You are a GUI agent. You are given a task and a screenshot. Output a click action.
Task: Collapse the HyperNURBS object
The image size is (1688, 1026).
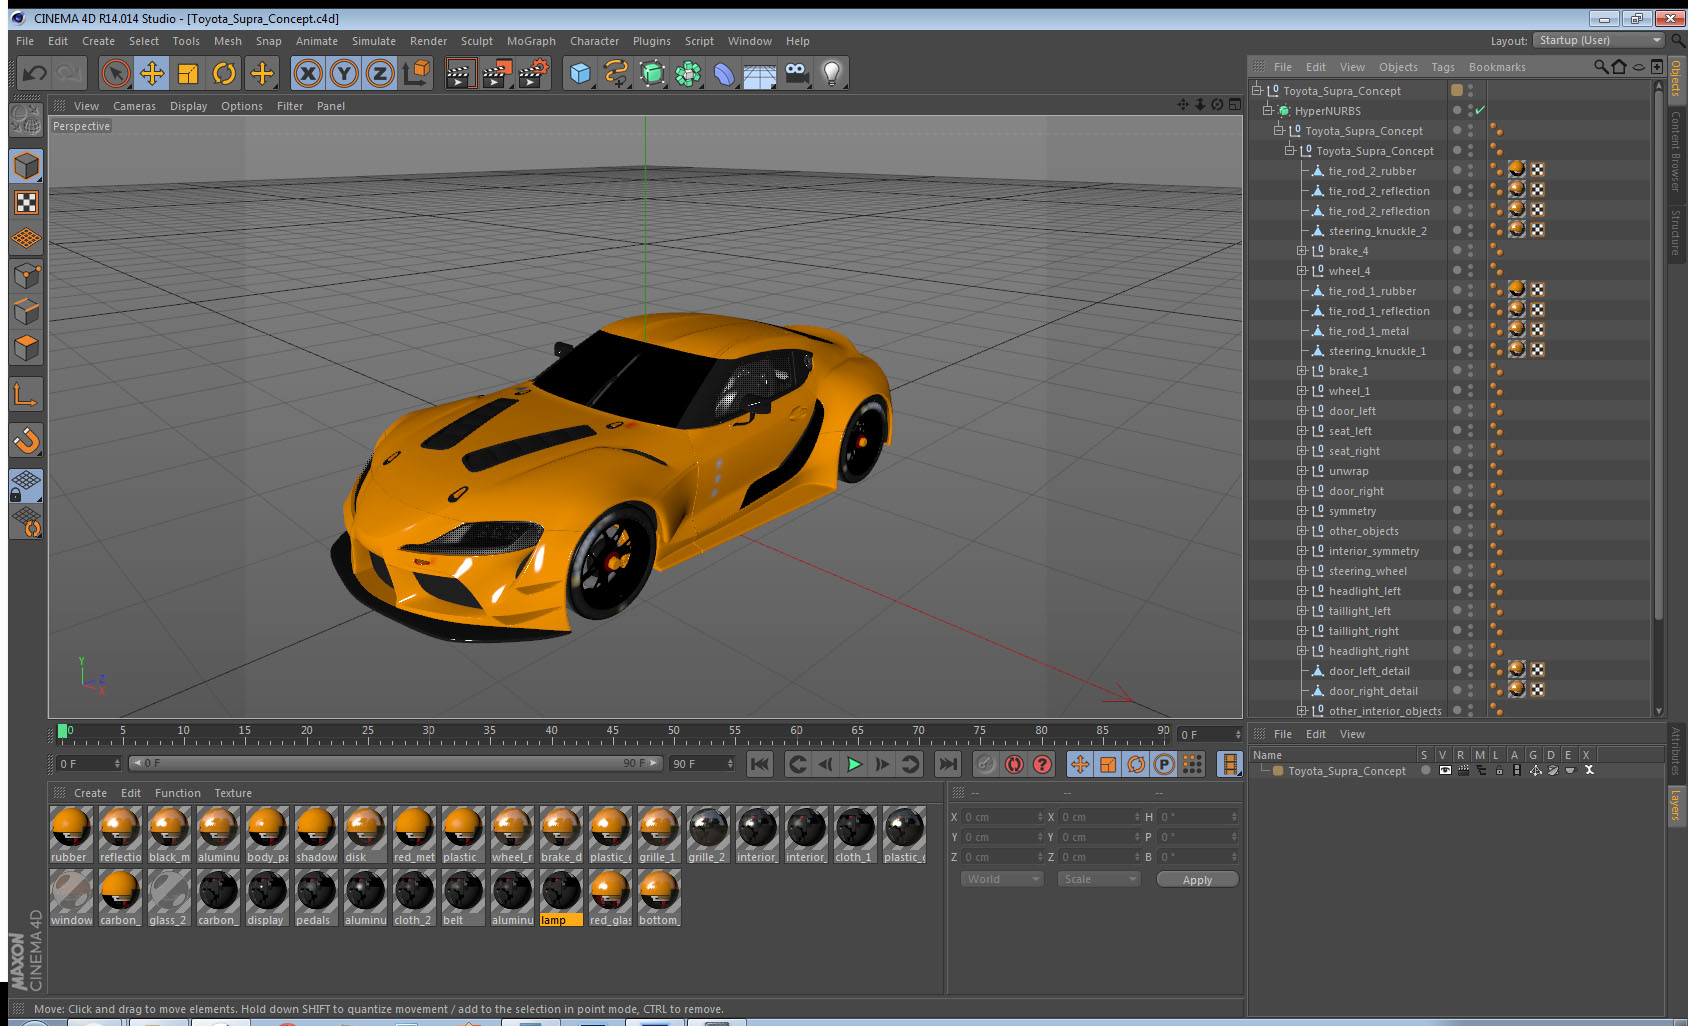click(x=1268, y=111)
